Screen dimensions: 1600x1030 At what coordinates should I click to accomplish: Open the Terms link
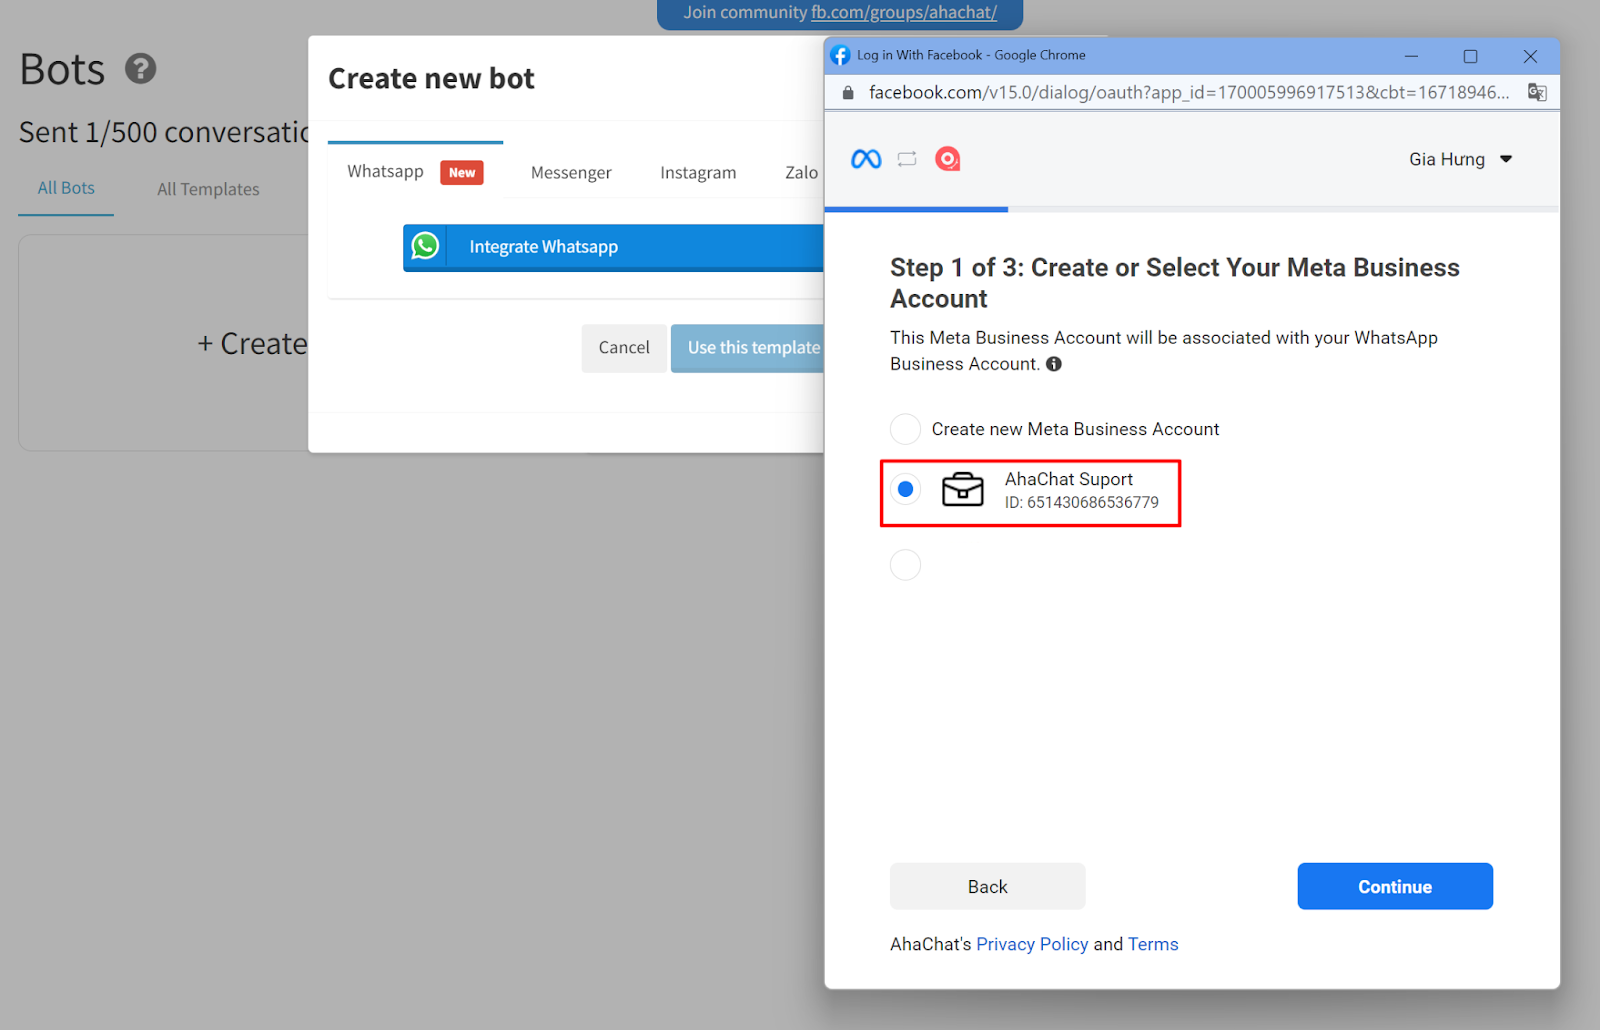pyautogui.click(x=1153, y=944)
